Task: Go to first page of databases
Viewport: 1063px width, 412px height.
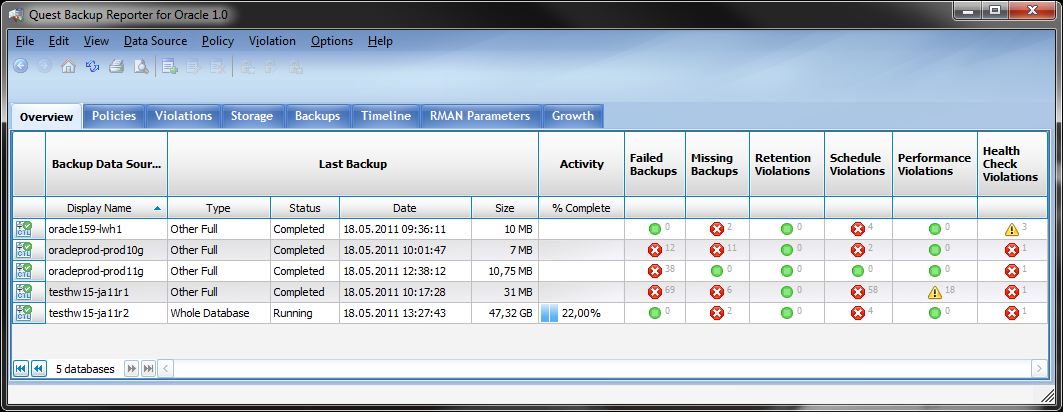Action: coord(21,369)
